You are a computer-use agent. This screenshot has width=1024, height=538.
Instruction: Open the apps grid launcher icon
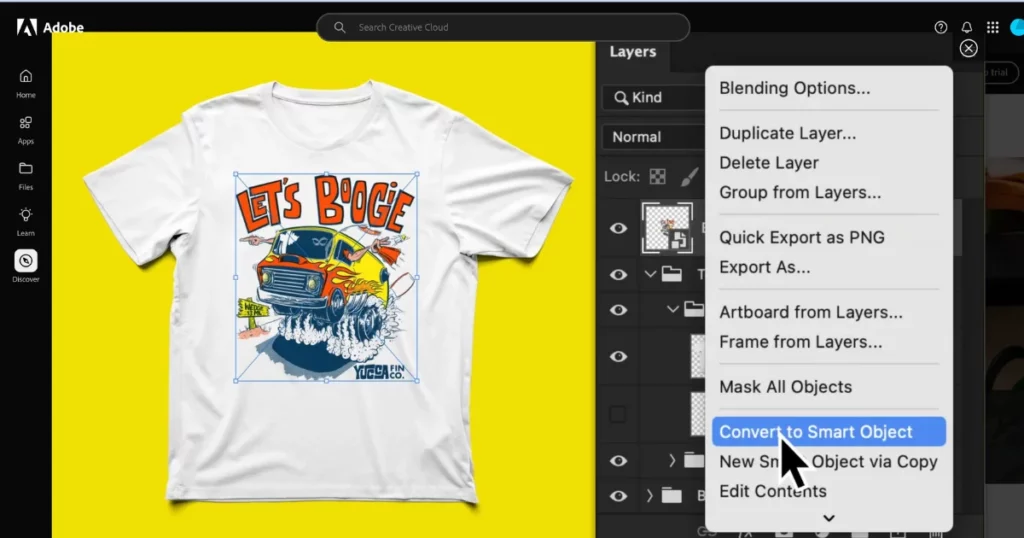pos(993,27)
